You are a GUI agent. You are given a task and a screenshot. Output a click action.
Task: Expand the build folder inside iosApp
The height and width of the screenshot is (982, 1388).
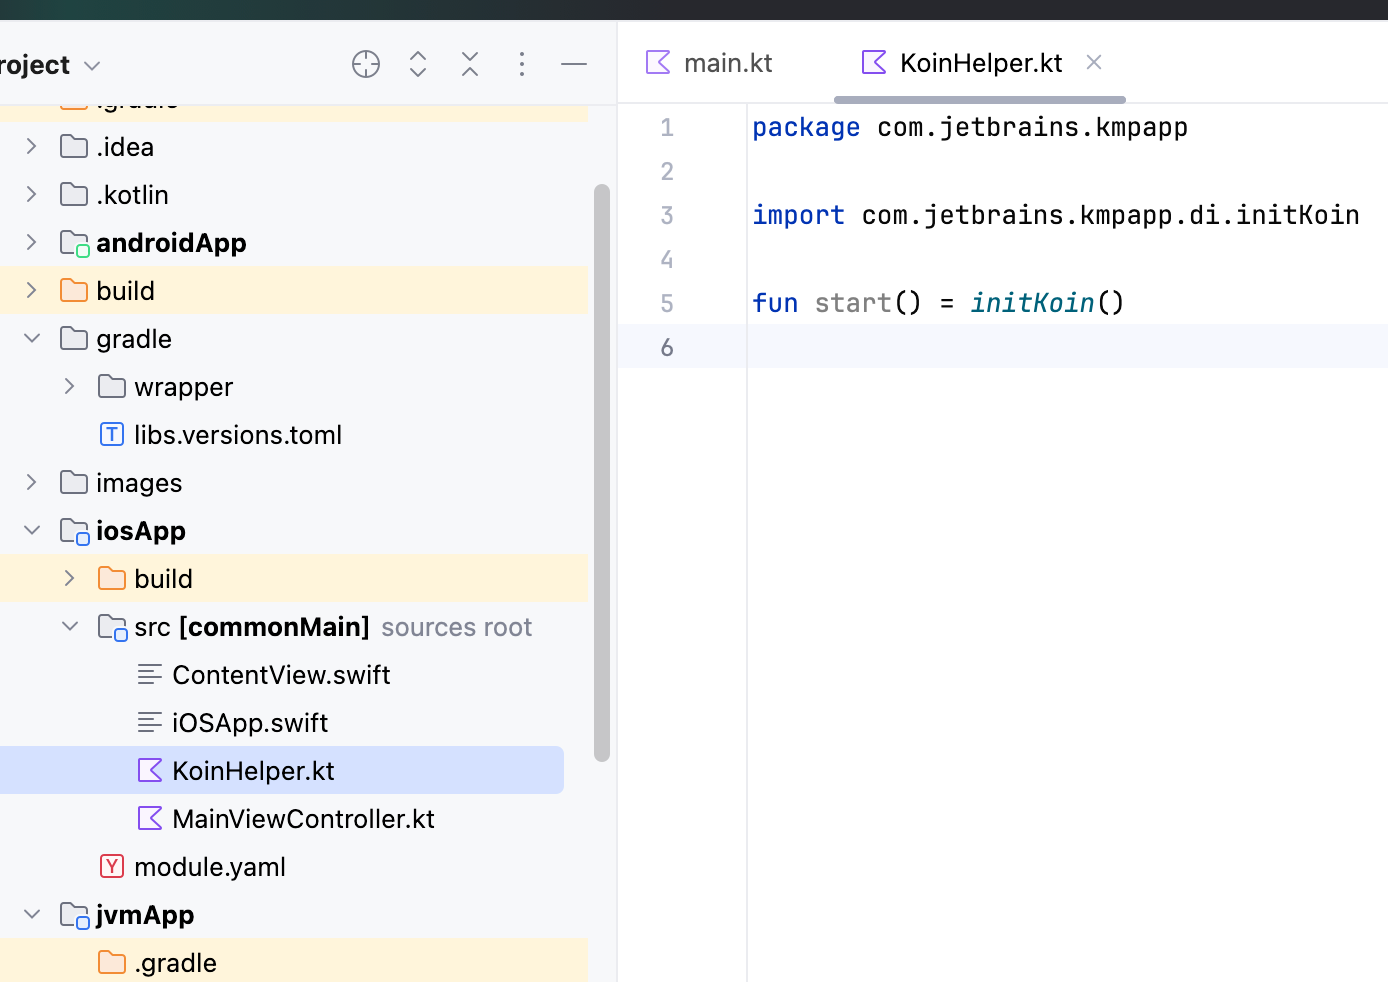pos(70,578)
